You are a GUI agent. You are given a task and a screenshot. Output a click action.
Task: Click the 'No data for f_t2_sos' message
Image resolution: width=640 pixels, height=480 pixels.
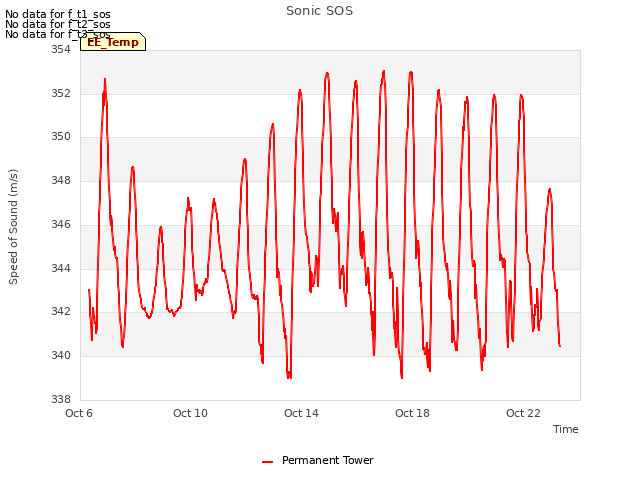point(58,24)
